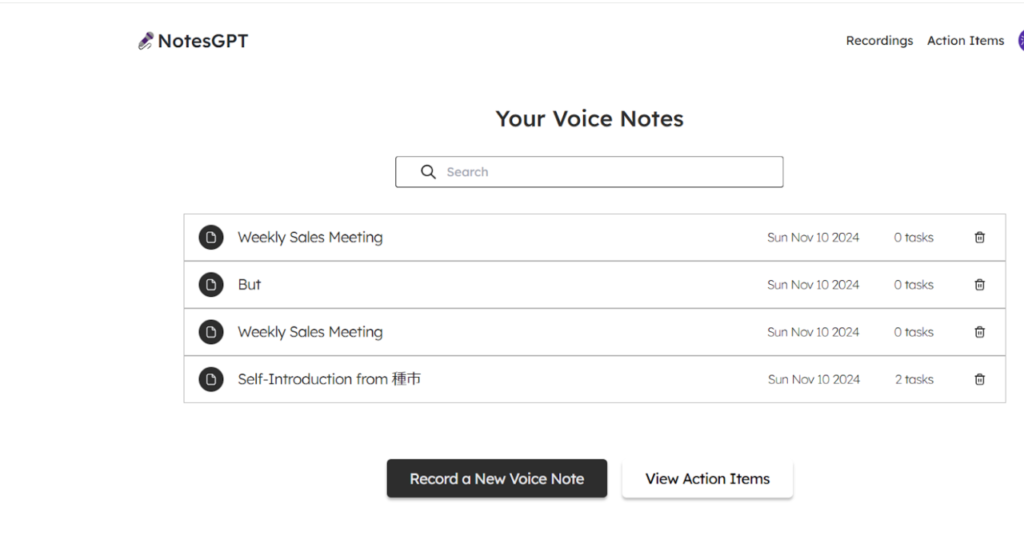
Task: Focus the Search input field
Action: point(589,172)
